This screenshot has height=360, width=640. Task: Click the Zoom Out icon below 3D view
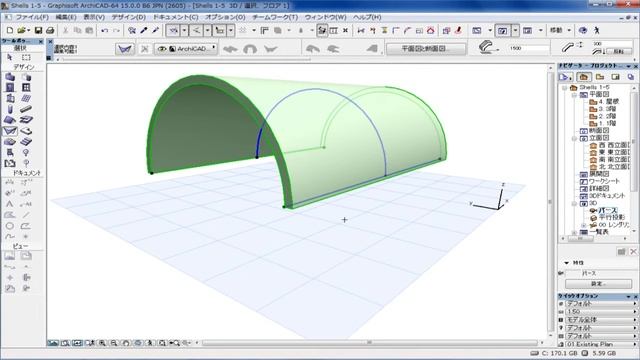click(114, 343)
